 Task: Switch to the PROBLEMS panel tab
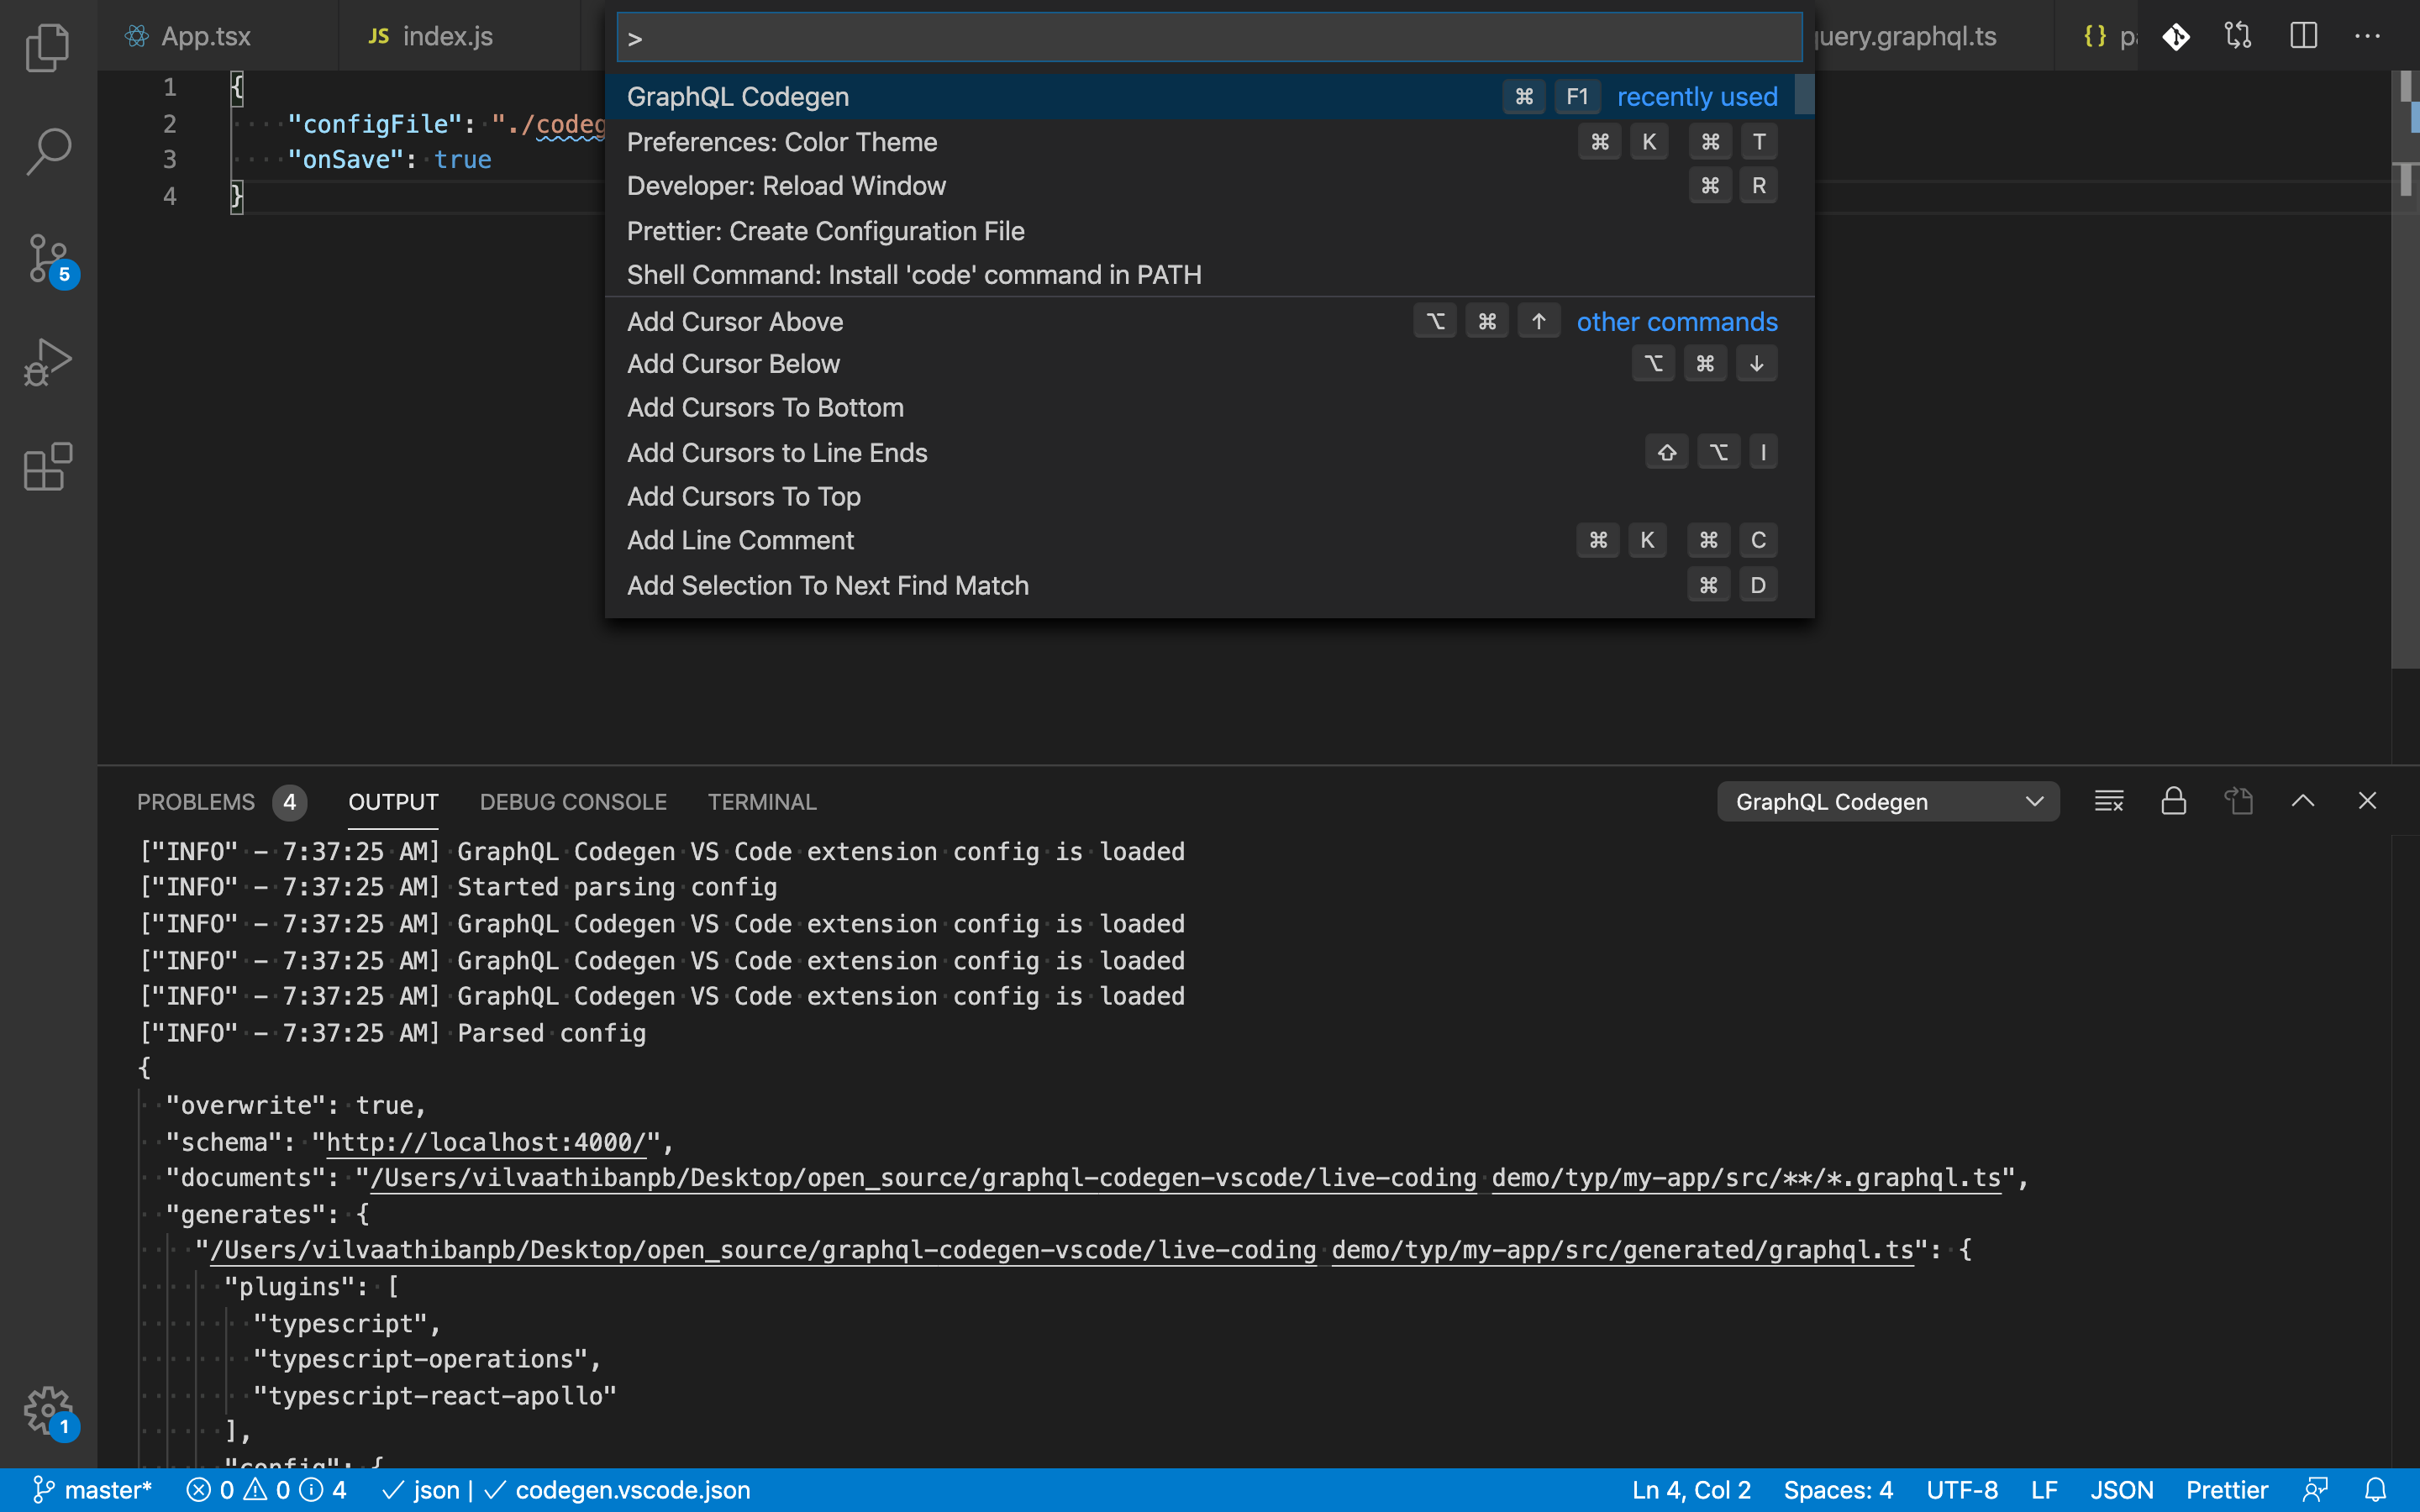pos(196,801)
